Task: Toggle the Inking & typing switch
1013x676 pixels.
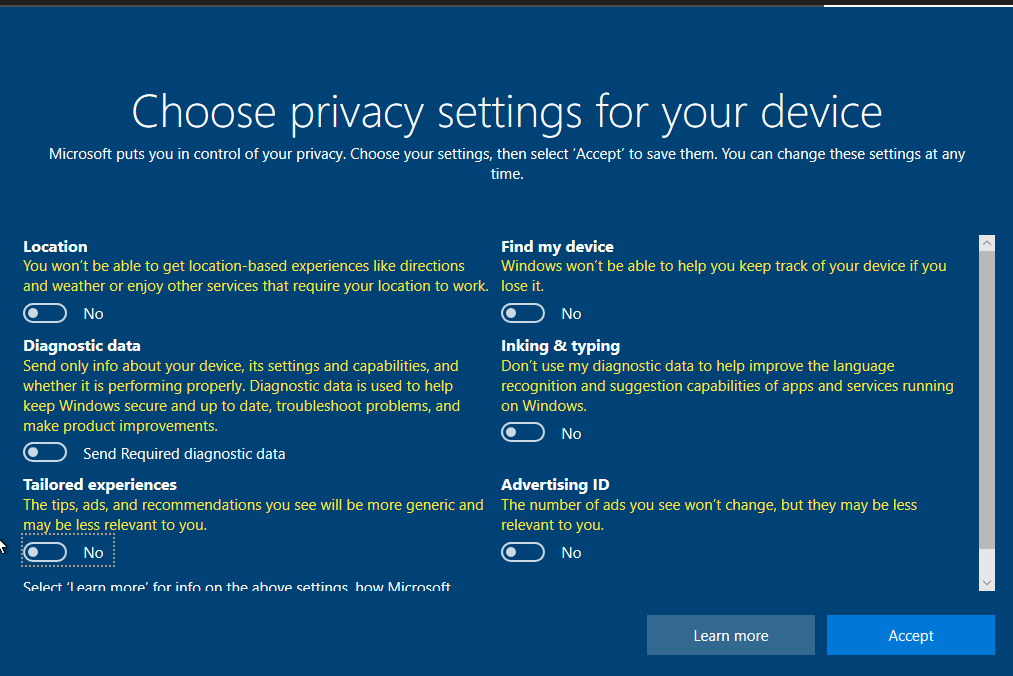Action: (x=523, y=432)
